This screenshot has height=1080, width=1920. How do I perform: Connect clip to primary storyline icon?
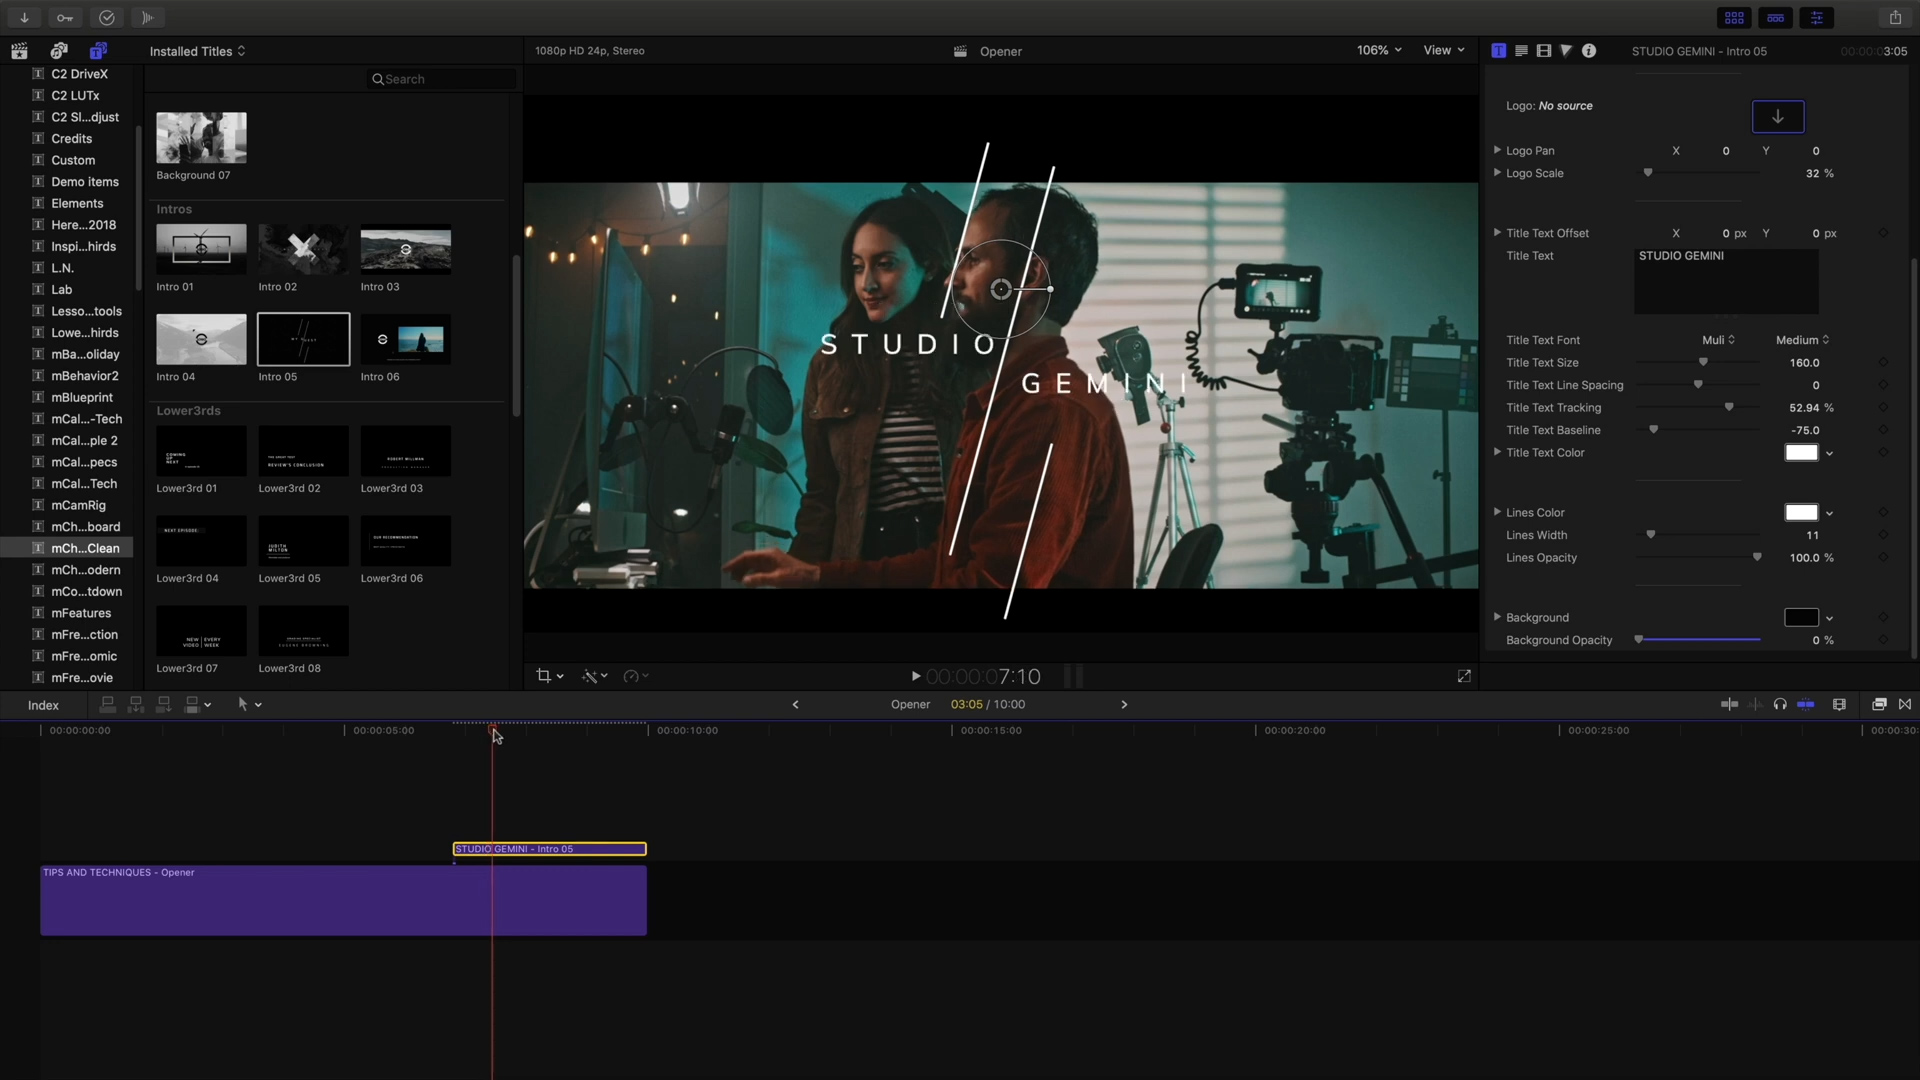pyautogui.click(x=107, y=704)
